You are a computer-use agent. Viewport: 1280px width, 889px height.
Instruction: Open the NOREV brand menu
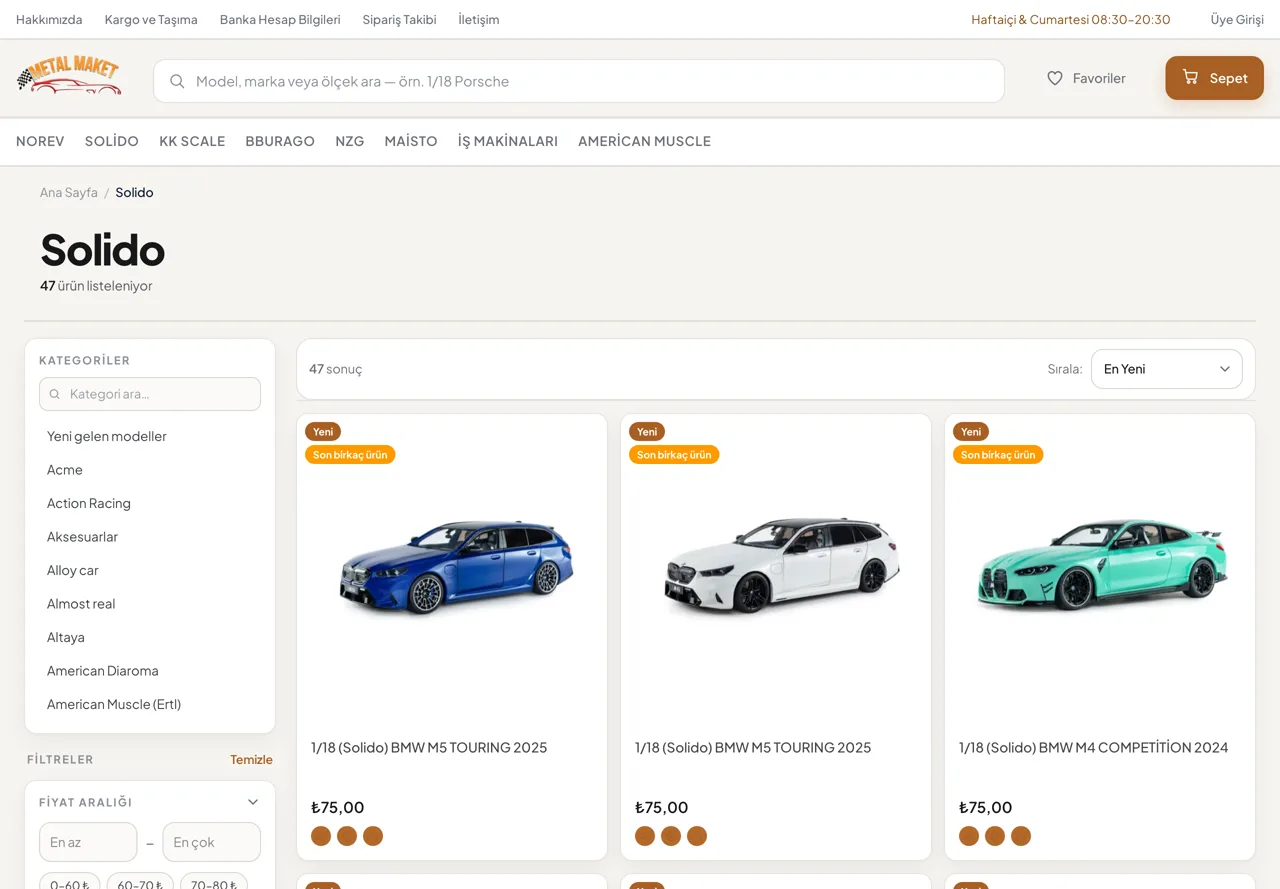tap(40, 141)
